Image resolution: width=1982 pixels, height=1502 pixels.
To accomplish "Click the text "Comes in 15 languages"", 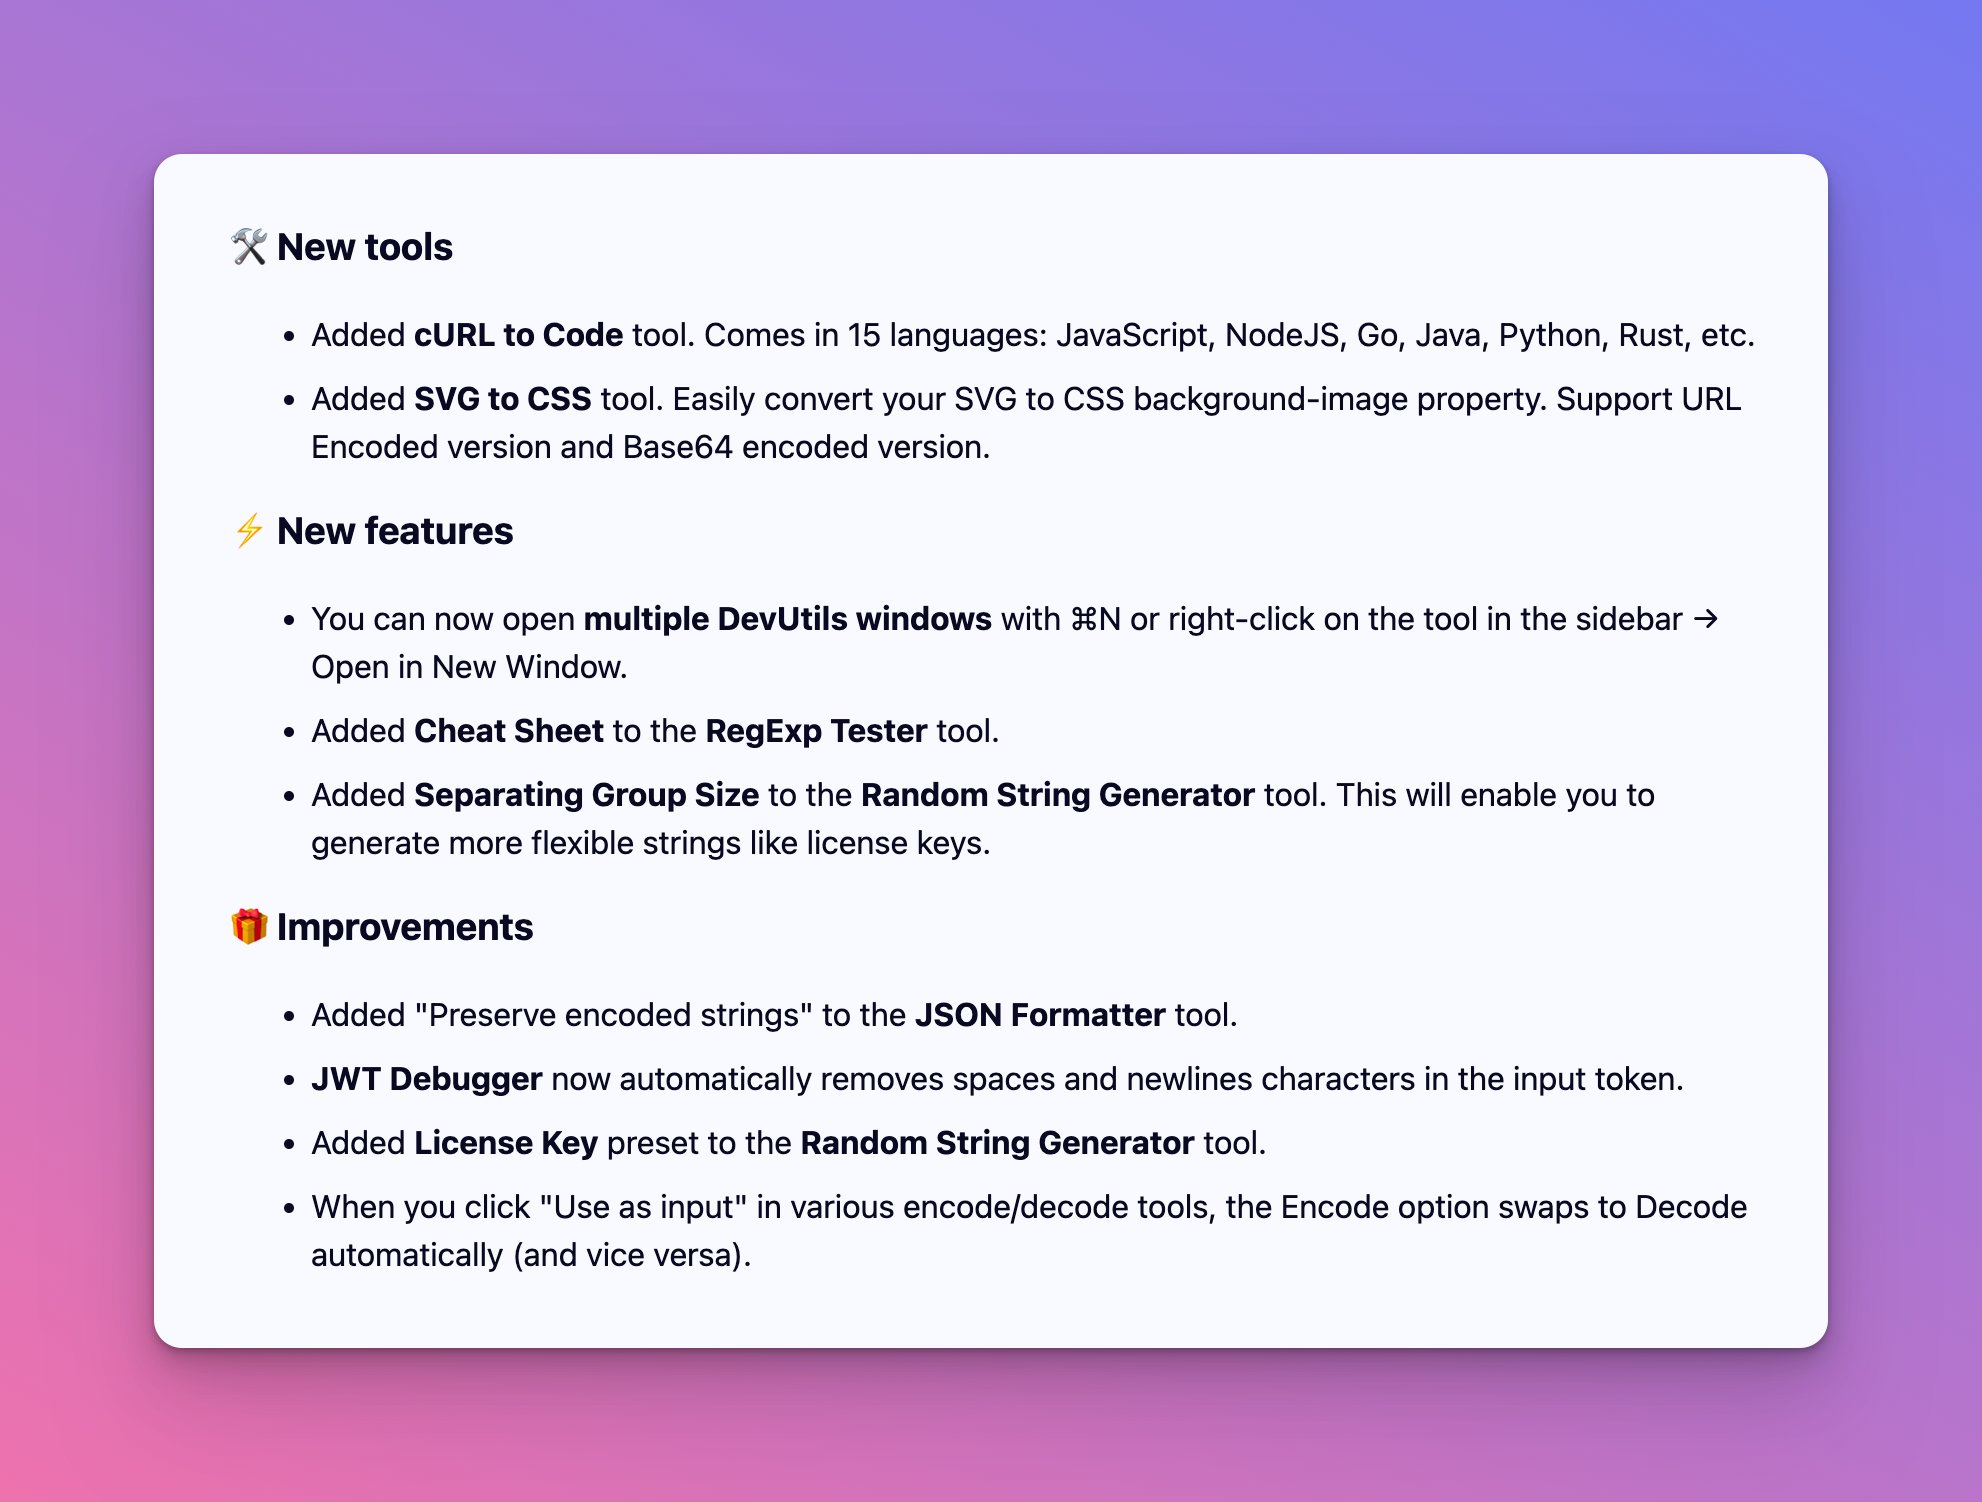I will point(875,335).
